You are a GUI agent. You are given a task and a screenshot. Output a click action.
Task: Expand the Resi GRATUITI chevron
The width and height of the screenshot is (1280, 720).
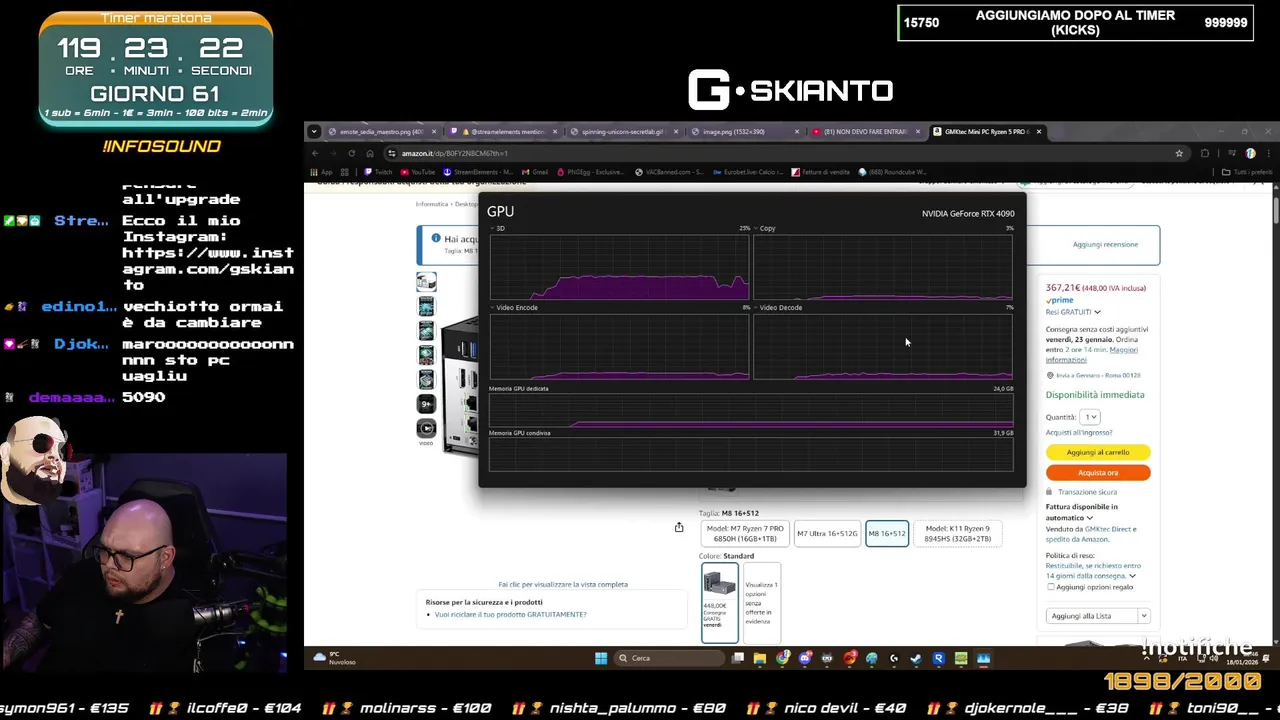[x=1097, y=312]
